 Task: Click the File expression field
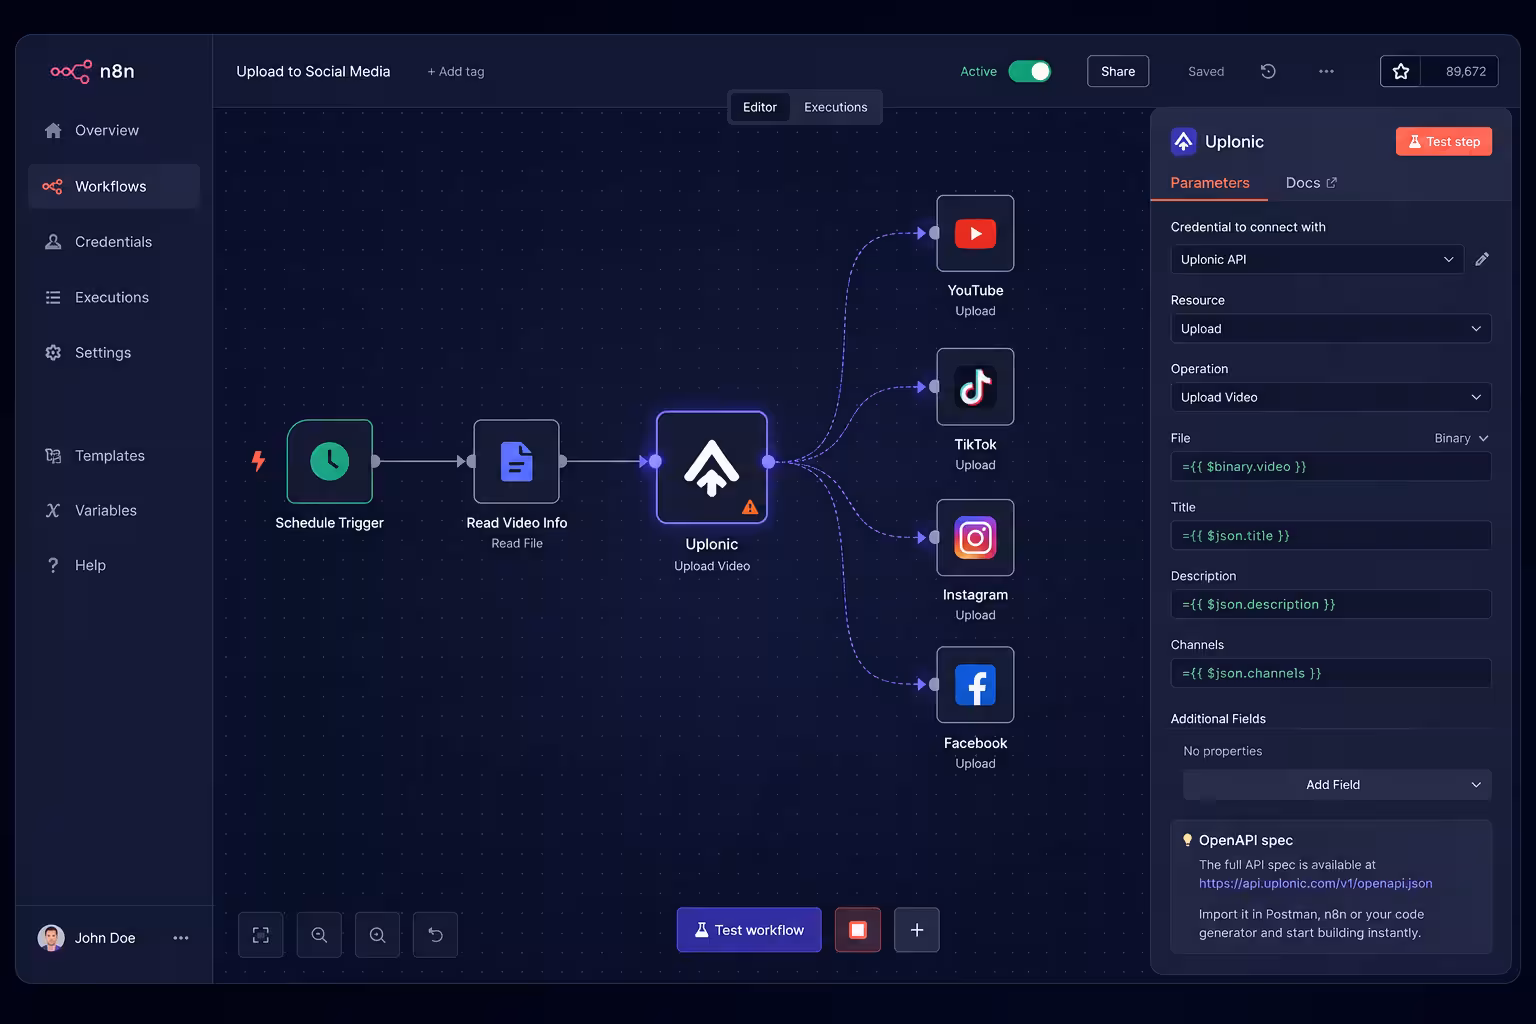pyautogui.click(x=1331, y=466)
